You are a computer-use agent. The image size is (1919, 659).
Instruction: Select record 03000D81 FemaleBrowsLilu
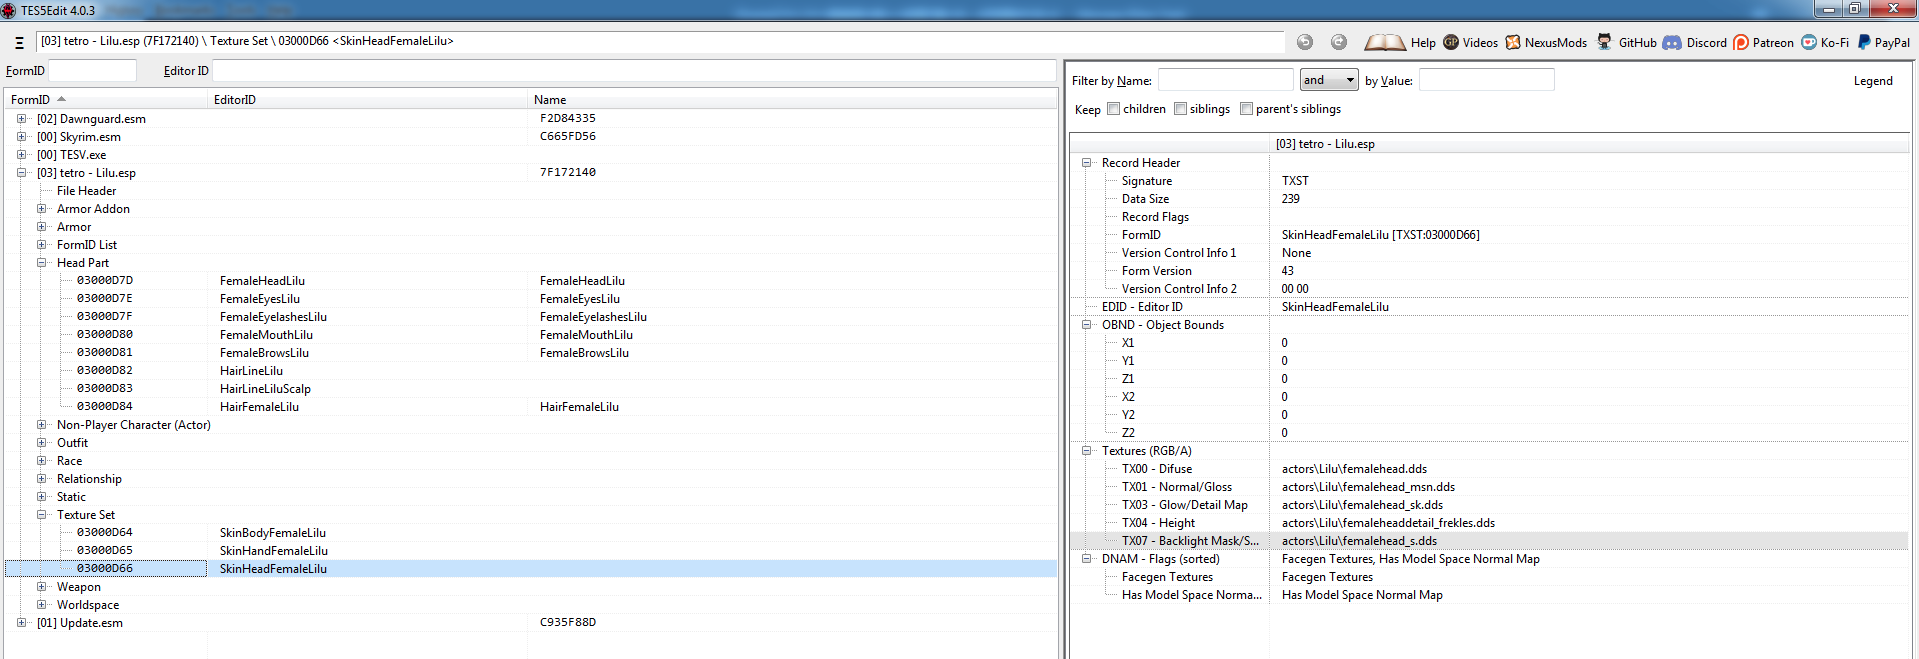pos(531,353)
